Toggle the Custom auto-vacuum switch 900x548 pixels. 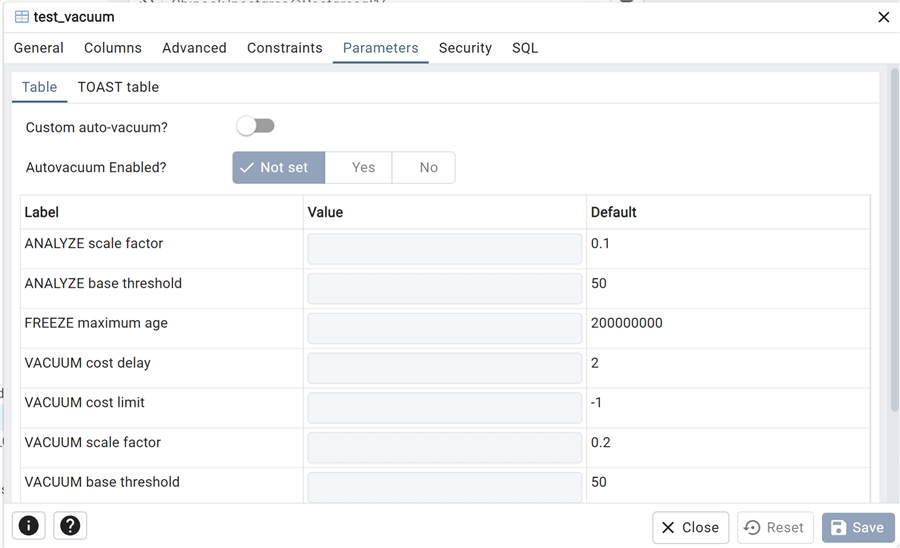[255, 126]
